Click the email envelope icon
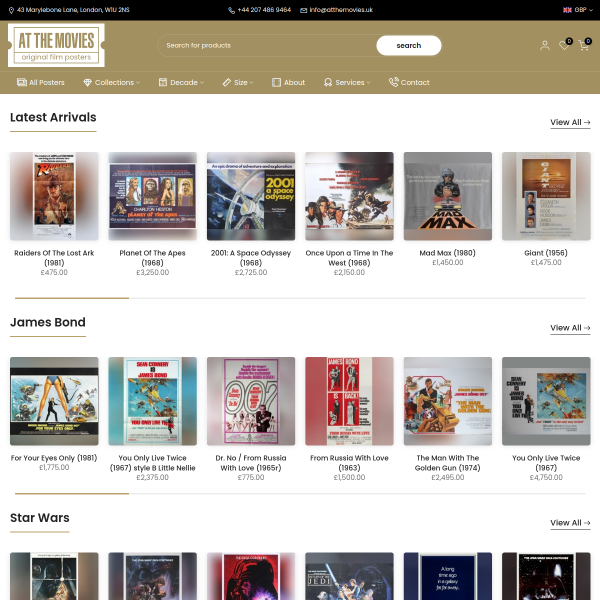 303,10
